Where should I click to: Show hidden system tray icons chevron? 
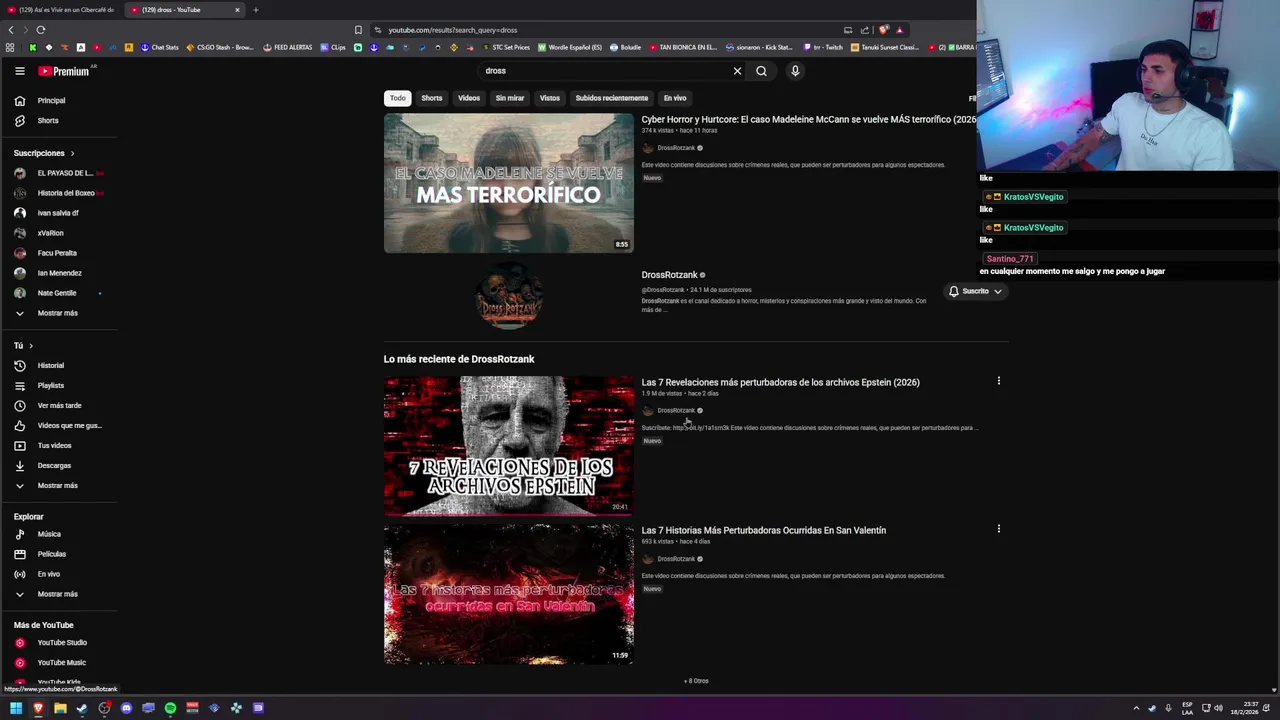tap(1136, 708)
